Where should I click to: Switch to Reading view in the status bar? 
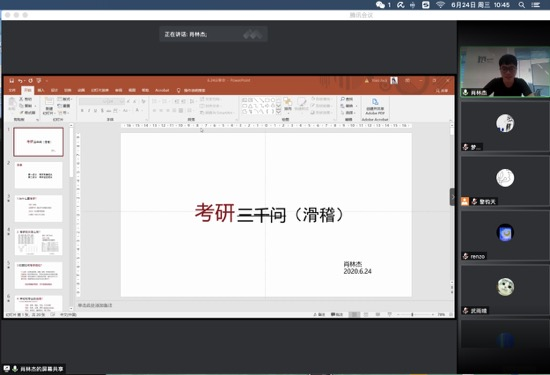click(378, 315)
